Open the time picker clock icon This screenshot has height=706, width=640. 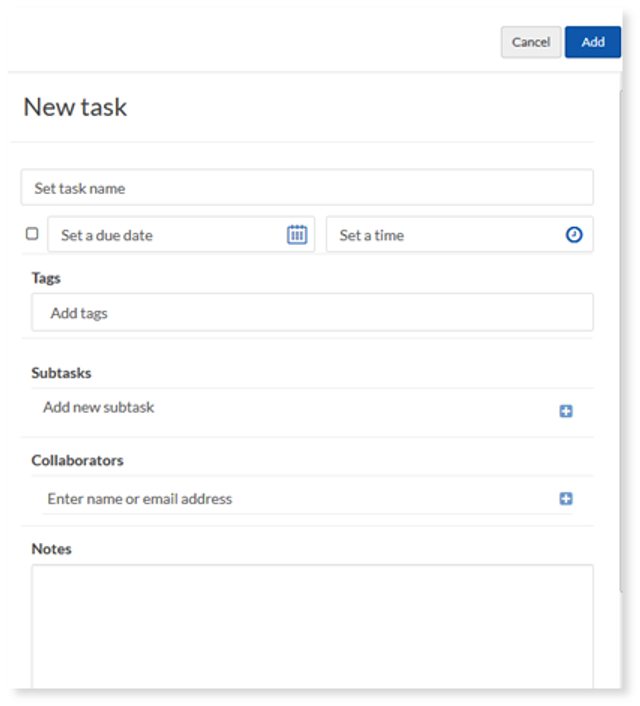[574, 235]
